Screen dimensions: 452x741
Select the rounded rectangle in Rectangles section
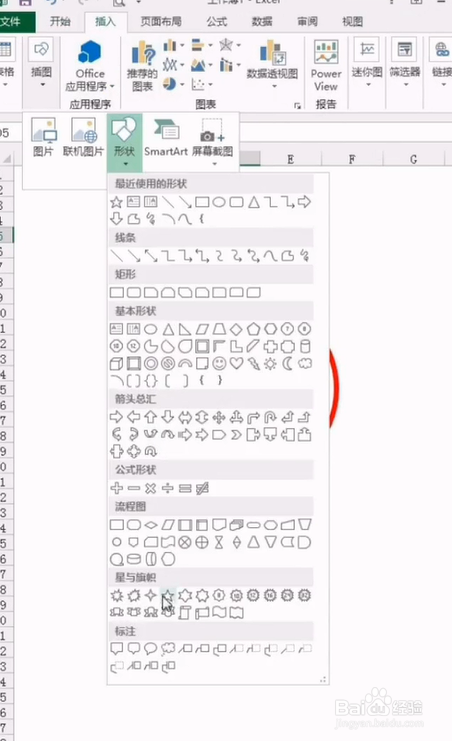tap(134, 292)
